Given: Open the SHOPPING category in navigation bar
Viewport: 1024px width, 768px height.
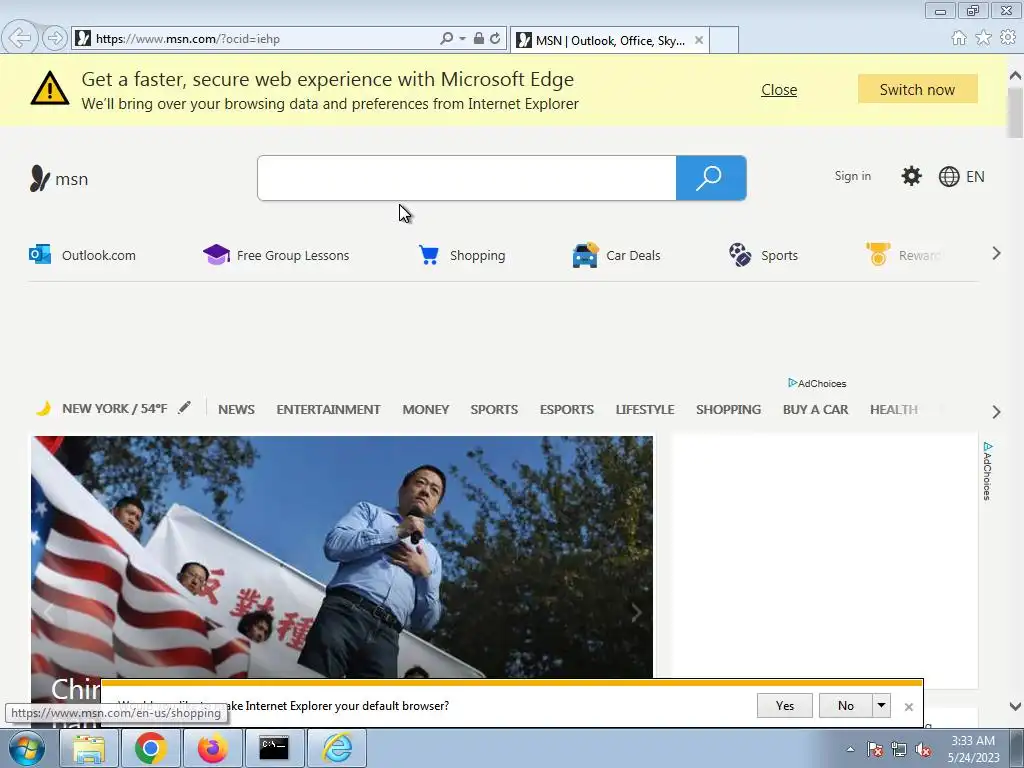Looking at the screenshot, I should click(x=728, y=409).
